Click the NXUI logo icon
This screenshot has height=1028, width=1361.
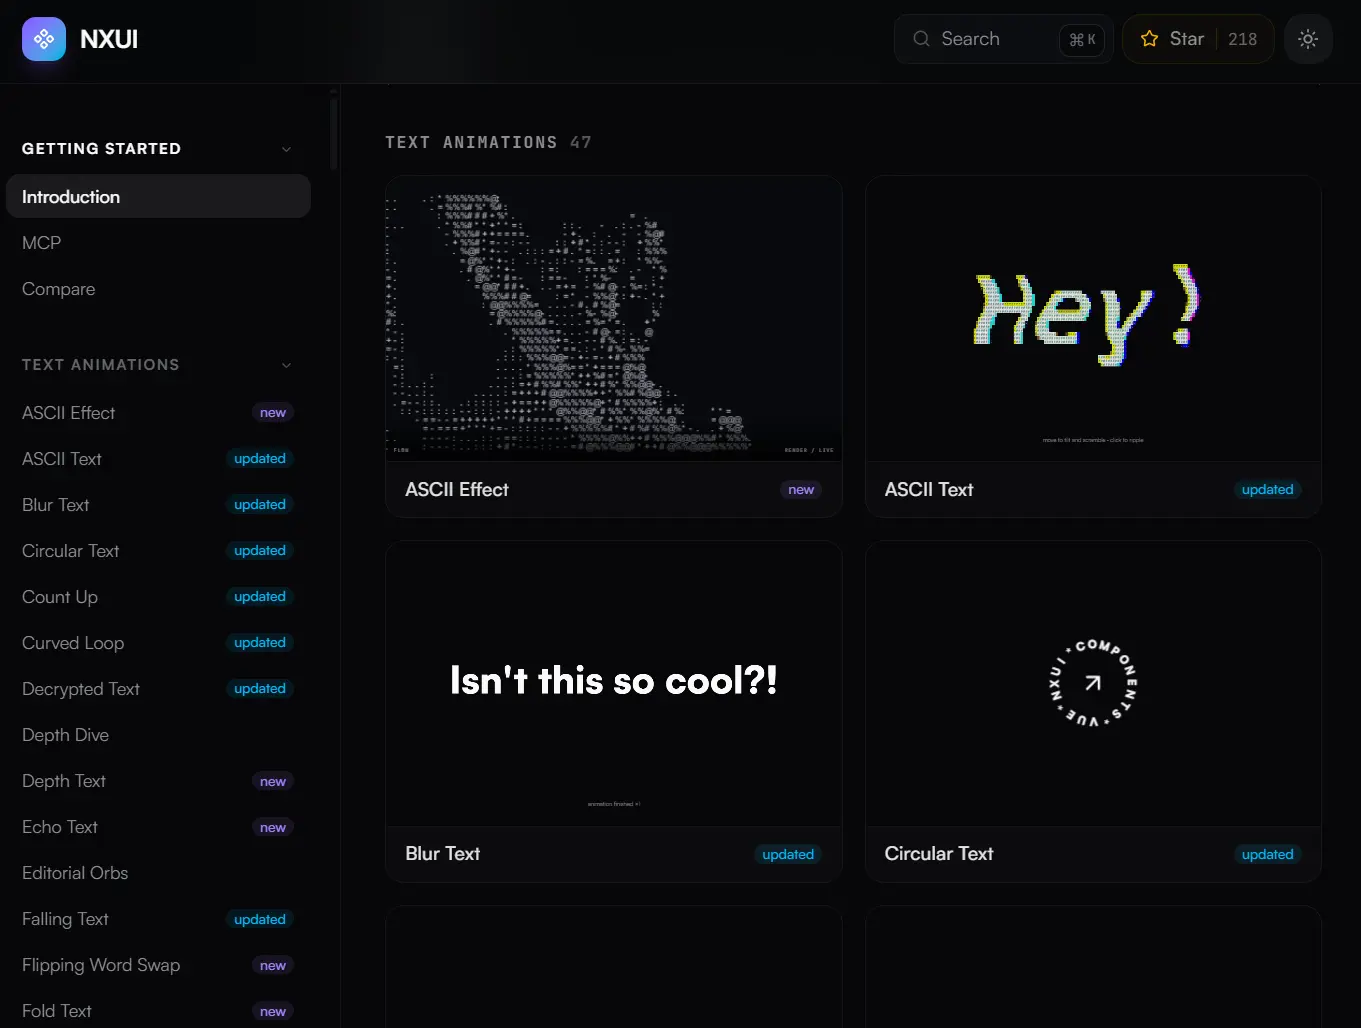tap(44, 39)
